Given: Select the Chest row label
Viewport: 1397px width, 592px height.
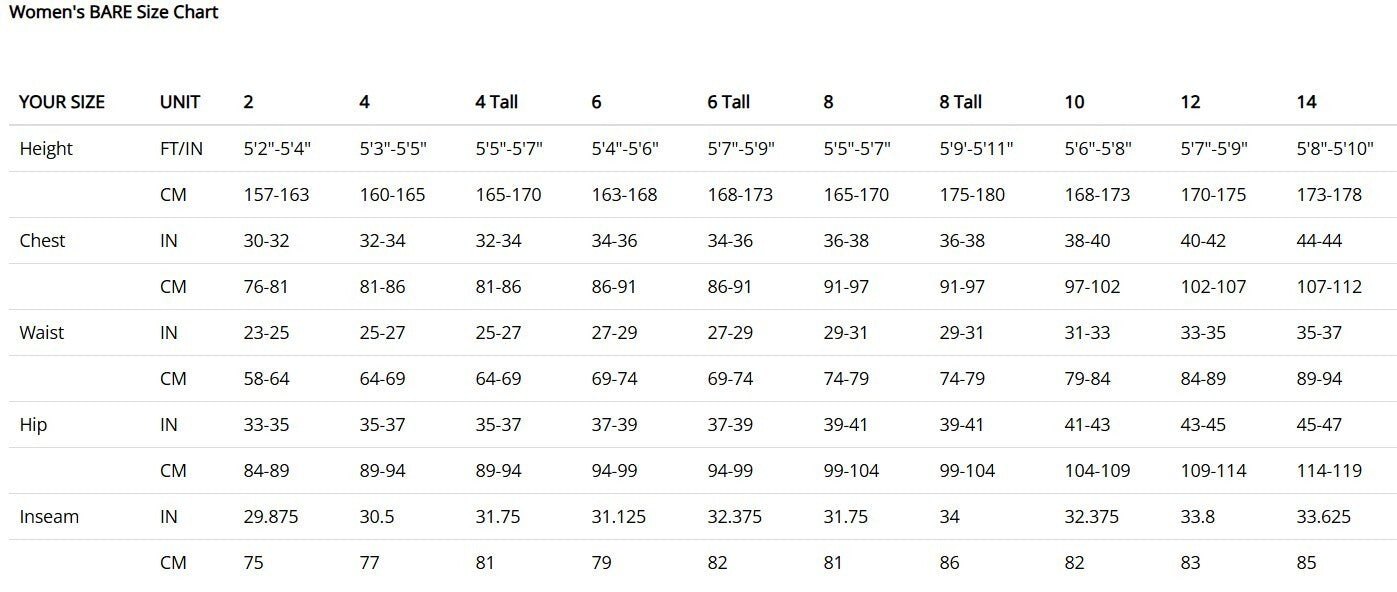Looking at the screenshot, I should tap(42, 241).
